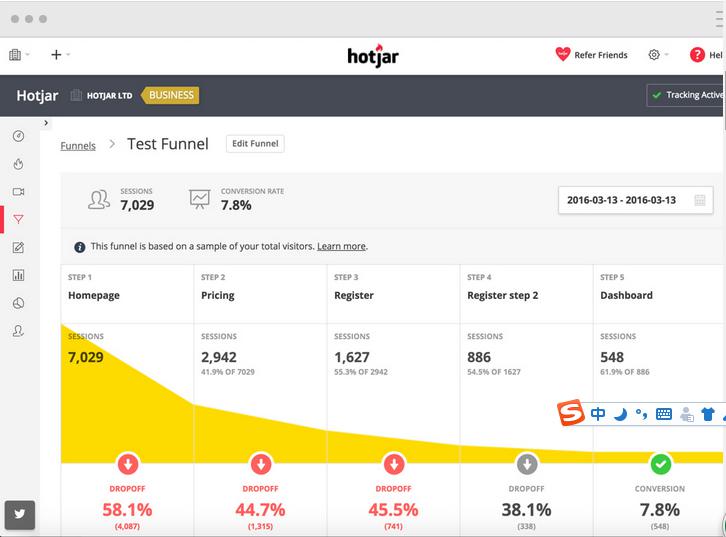This screenshot has height=537, width=726.
Task: Open Forms pencil-edit icon in sidebar
Action: point(19,247)
